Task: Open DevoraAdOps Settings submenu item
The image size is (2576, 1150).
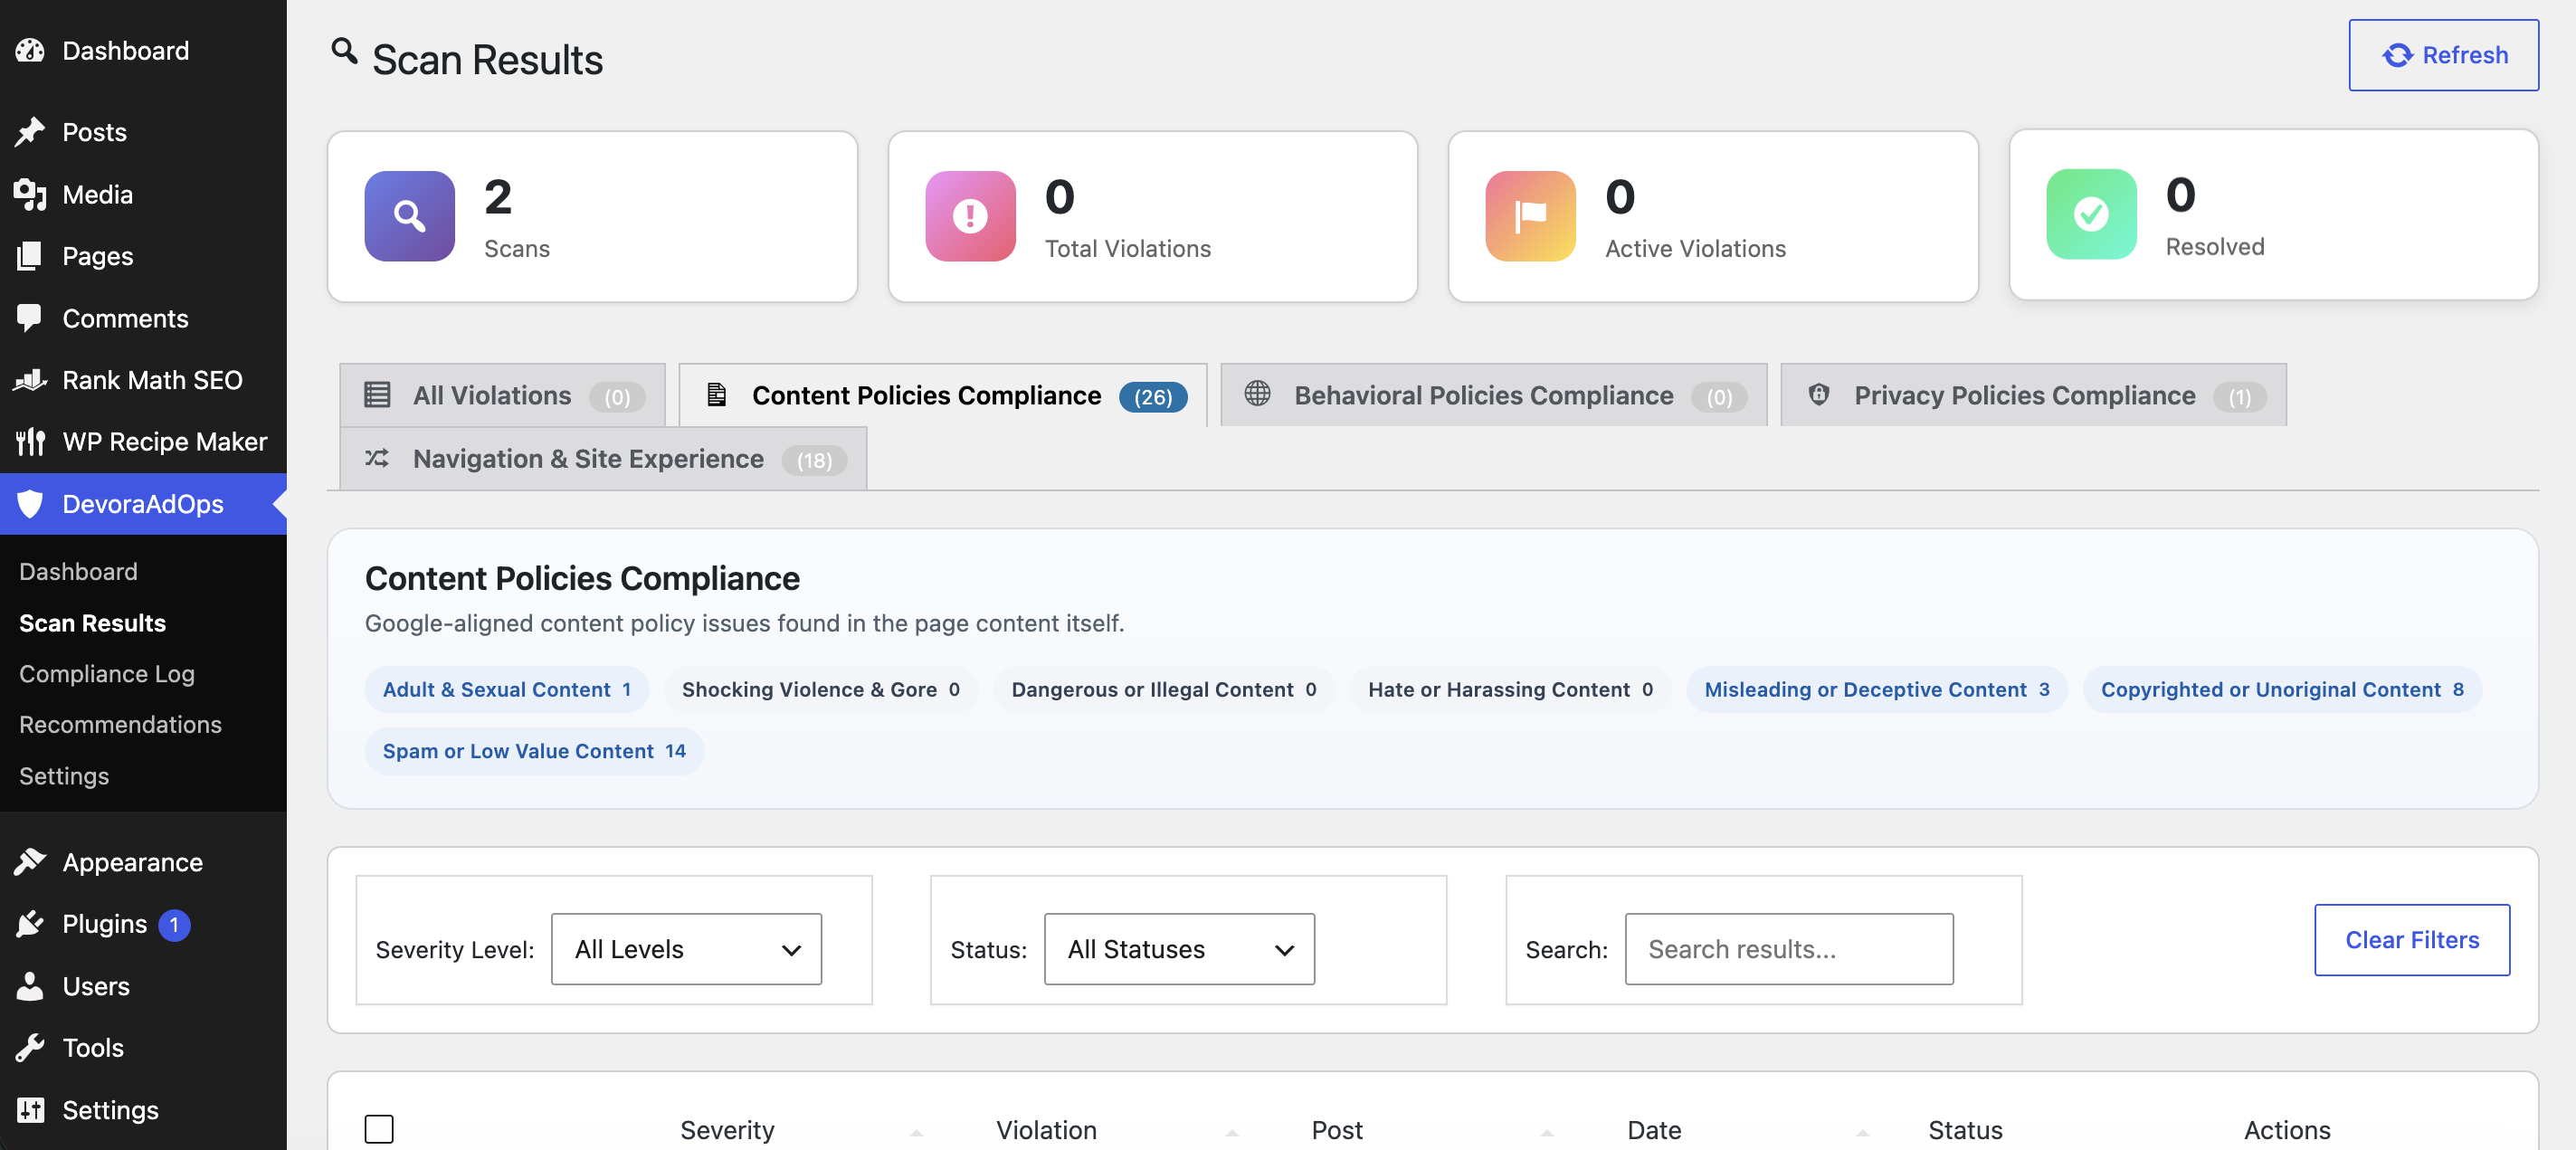Action: point(64,776)
